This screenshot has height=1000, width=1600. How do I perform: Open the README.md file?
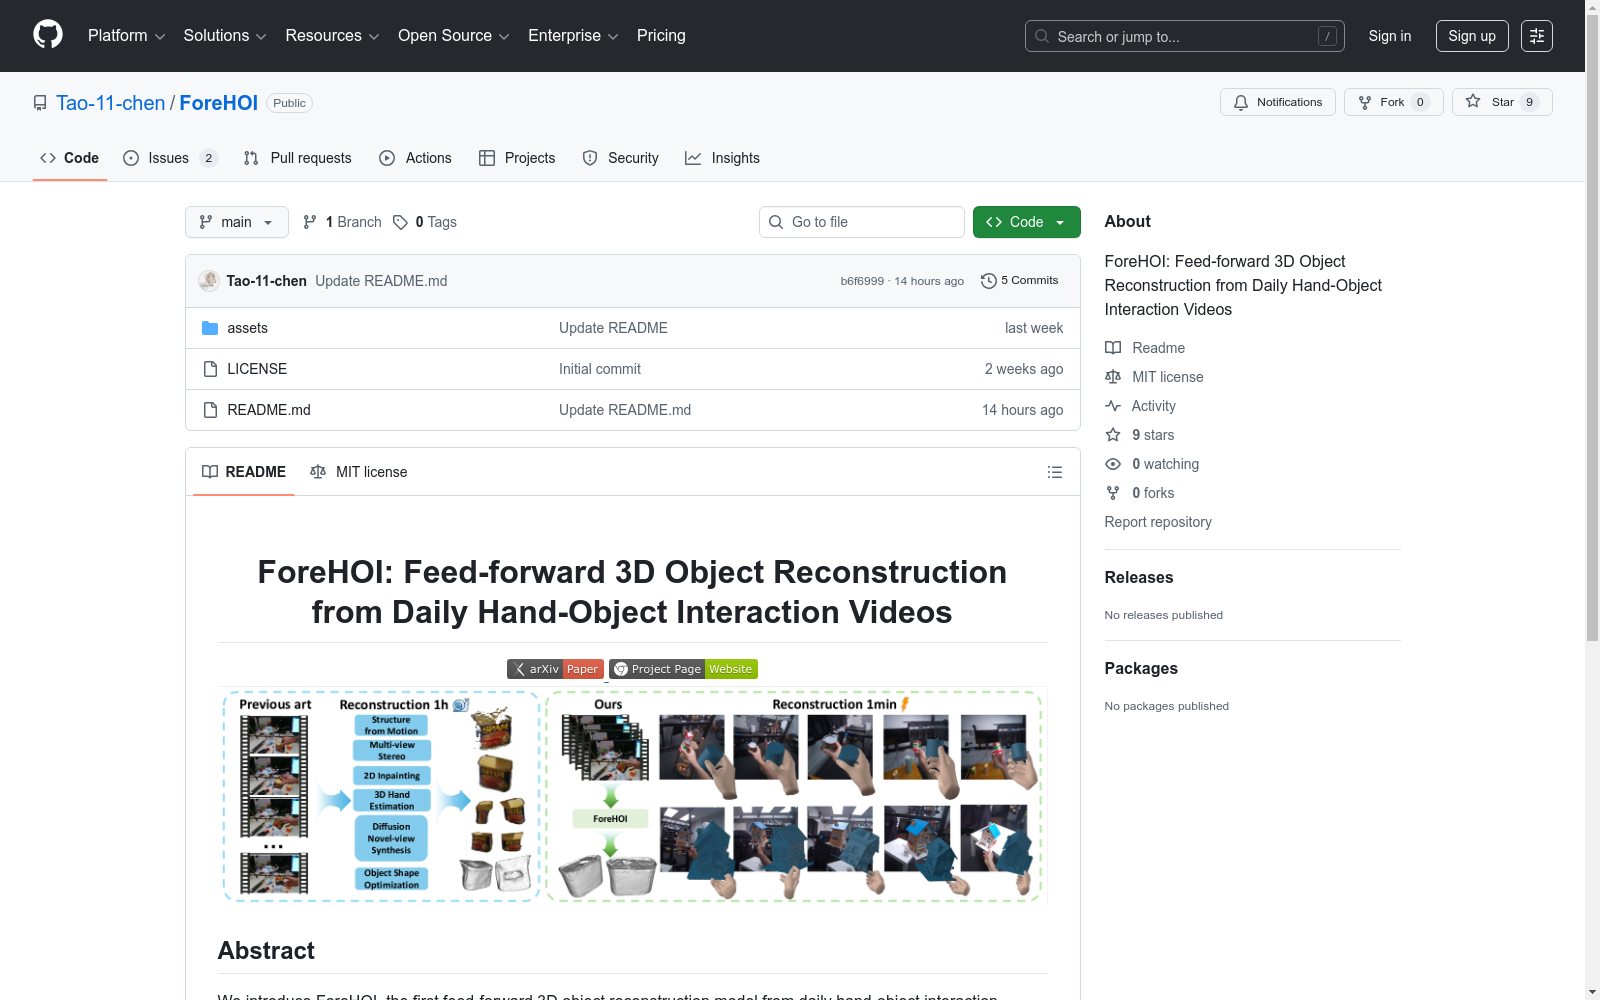269,410
